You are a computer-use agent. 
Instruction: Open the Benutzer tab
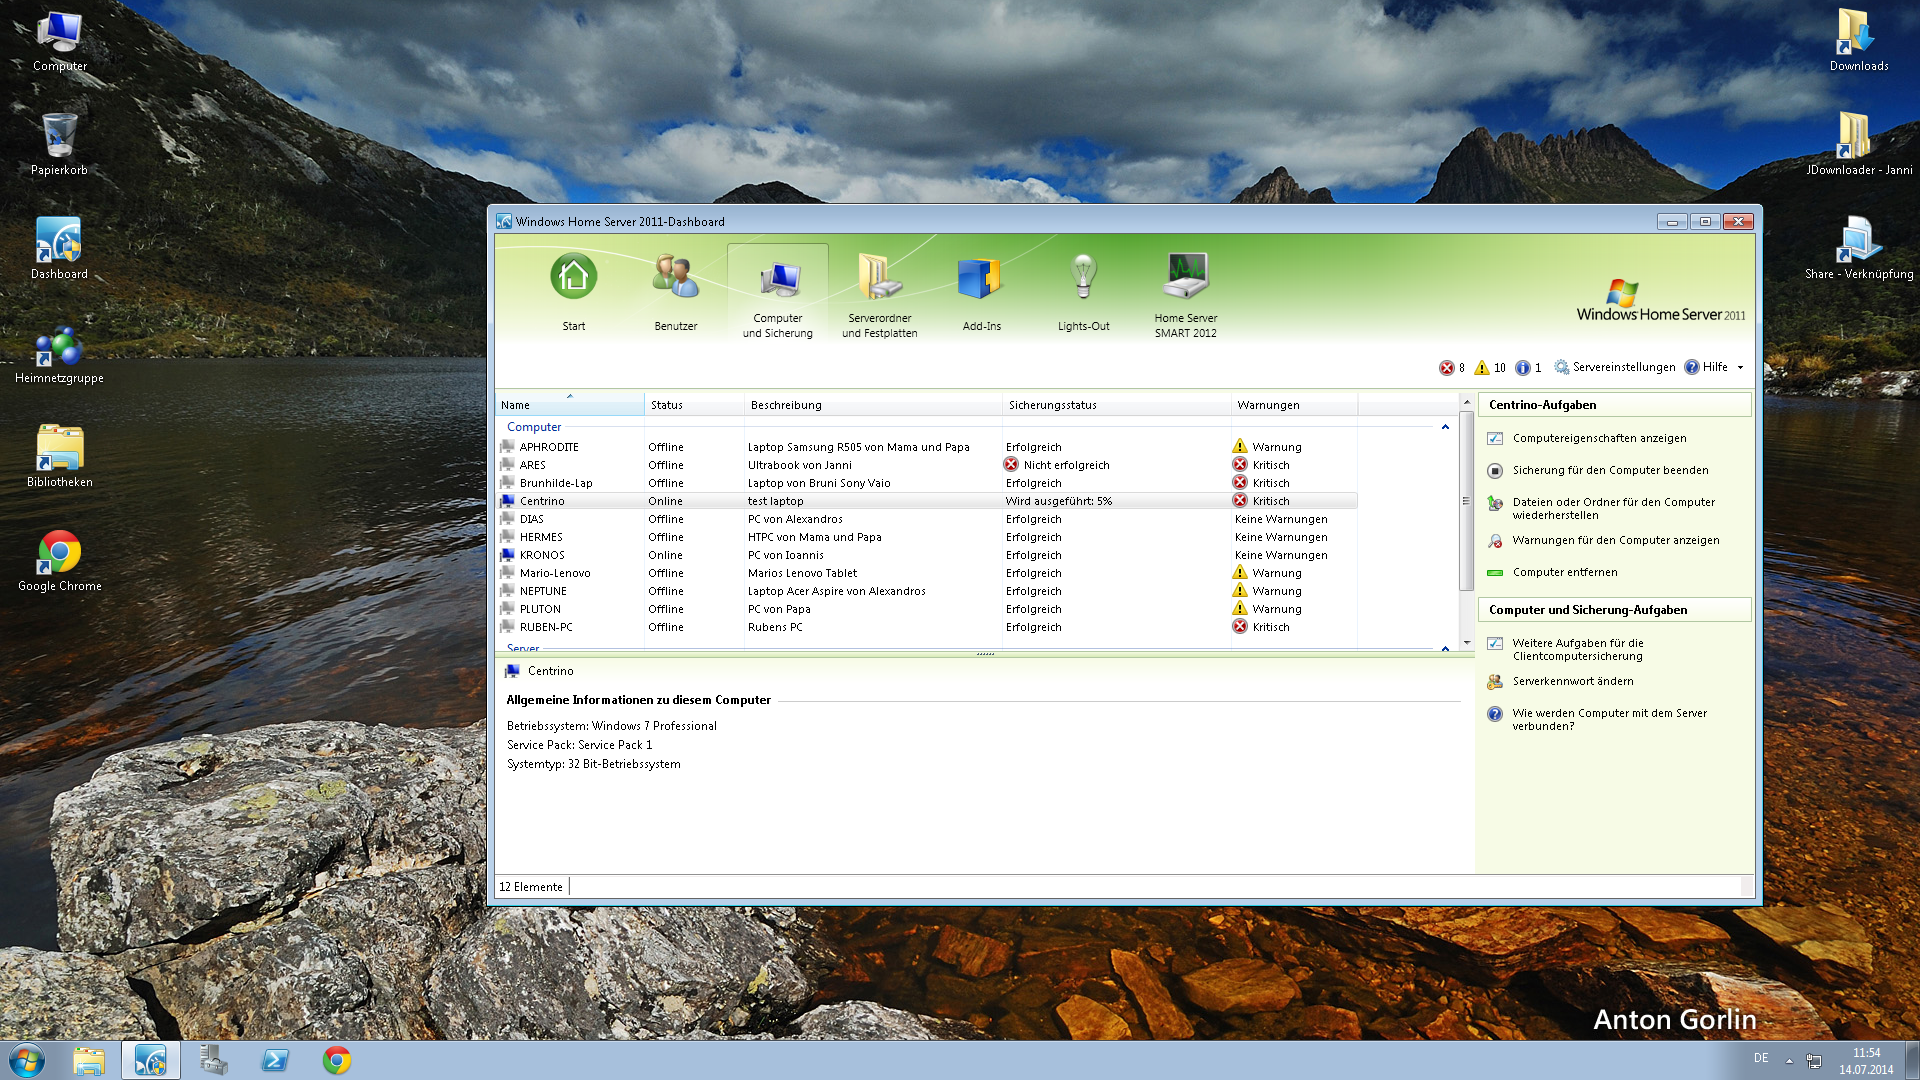click(x=676, y=292)
